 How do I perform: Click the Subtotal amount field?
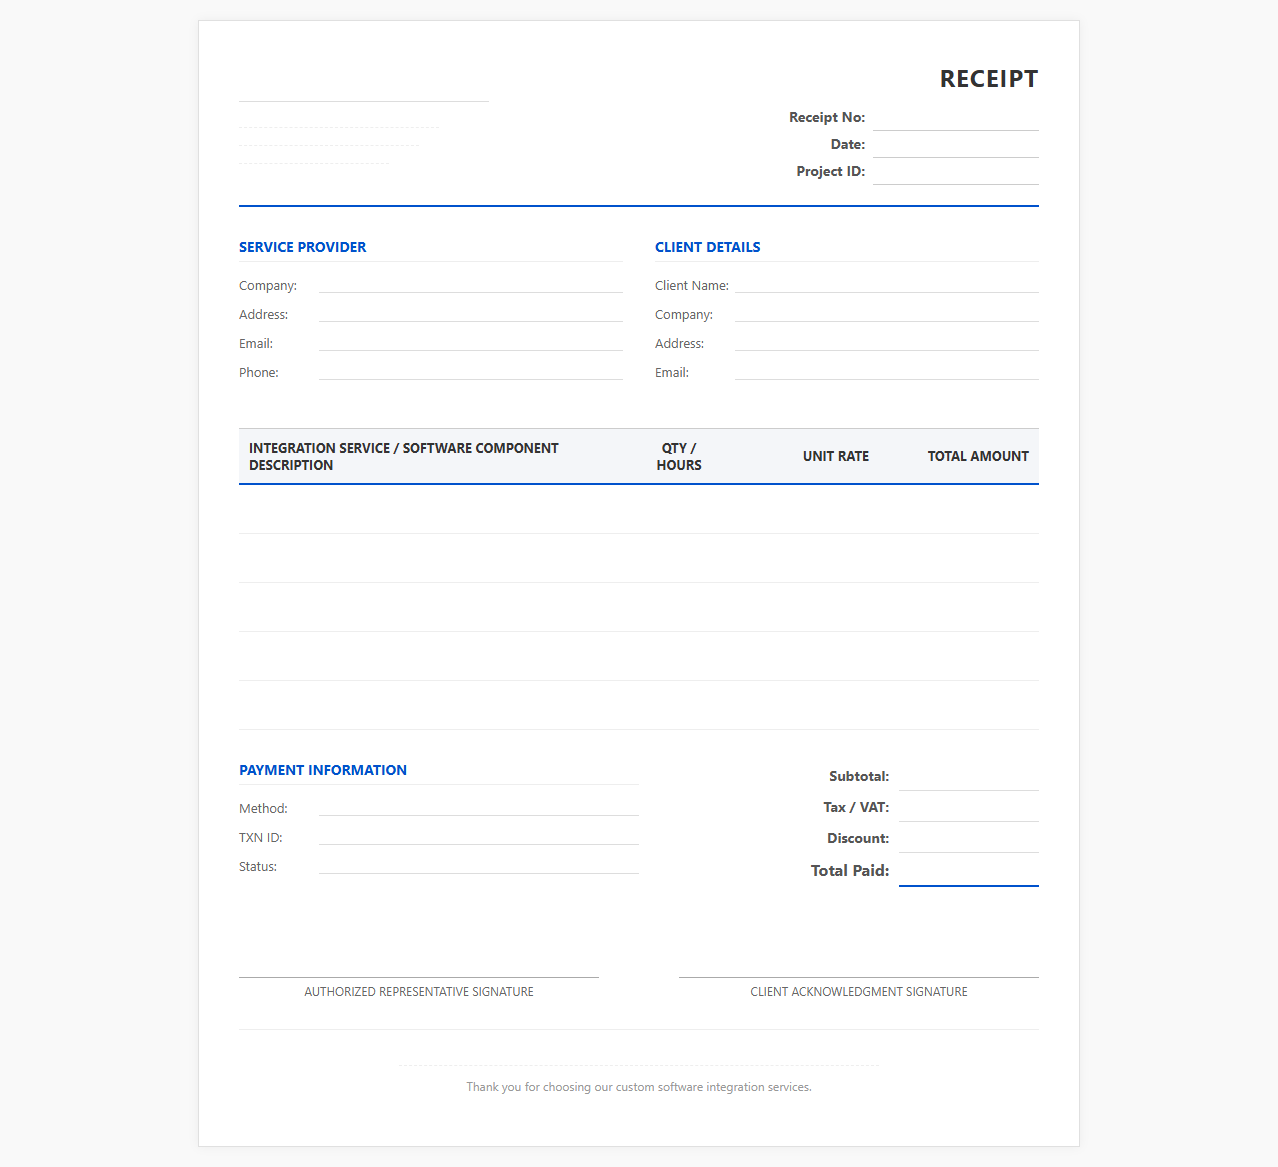(969, 777)
